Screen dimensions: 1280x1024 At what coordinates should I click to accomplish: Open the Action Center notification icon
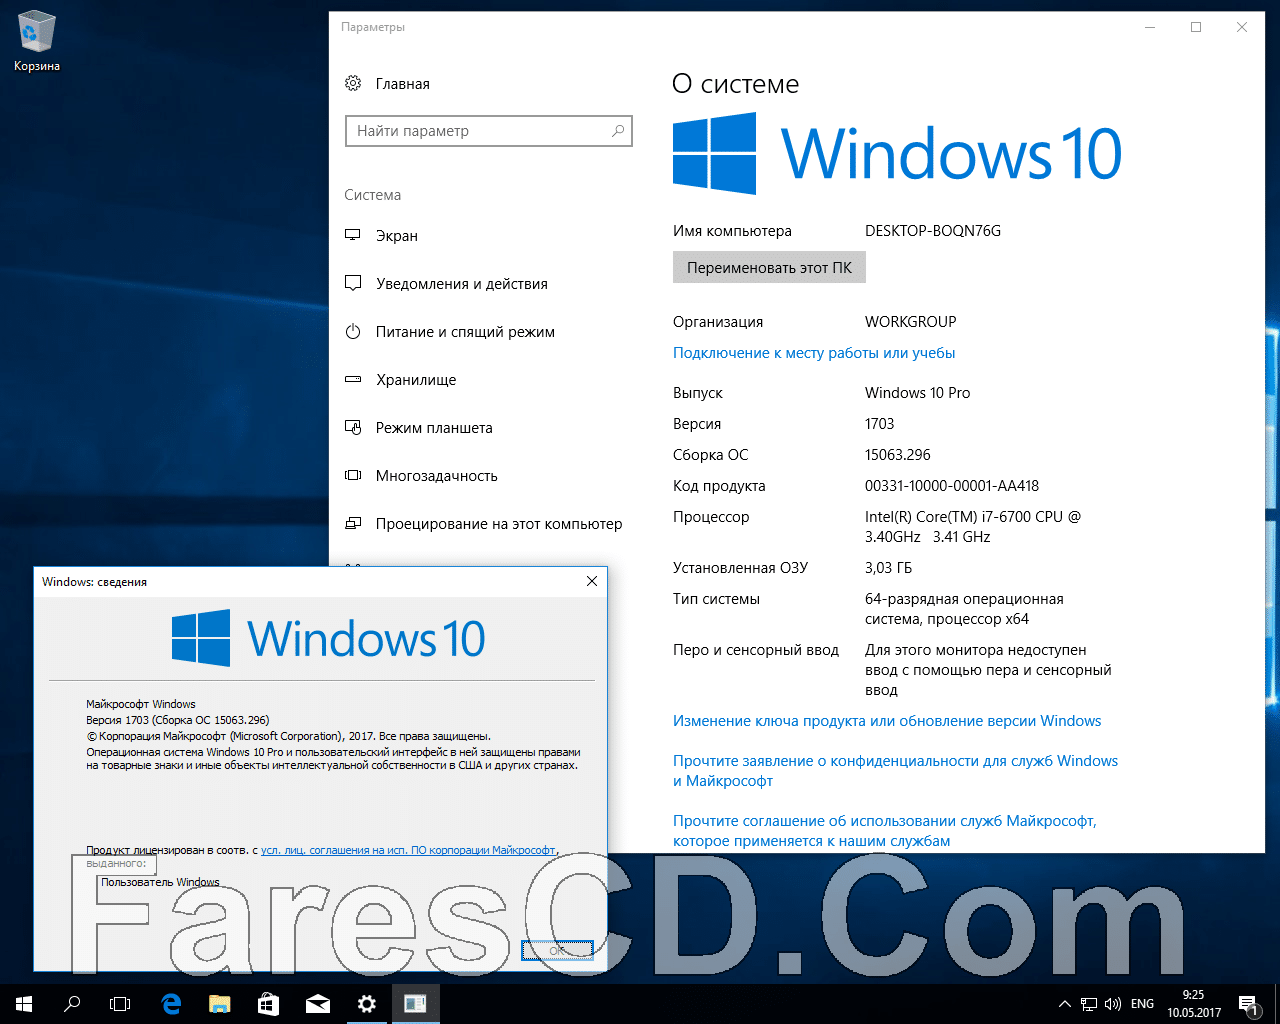pyautogui.click(x=1248, y=1004)
